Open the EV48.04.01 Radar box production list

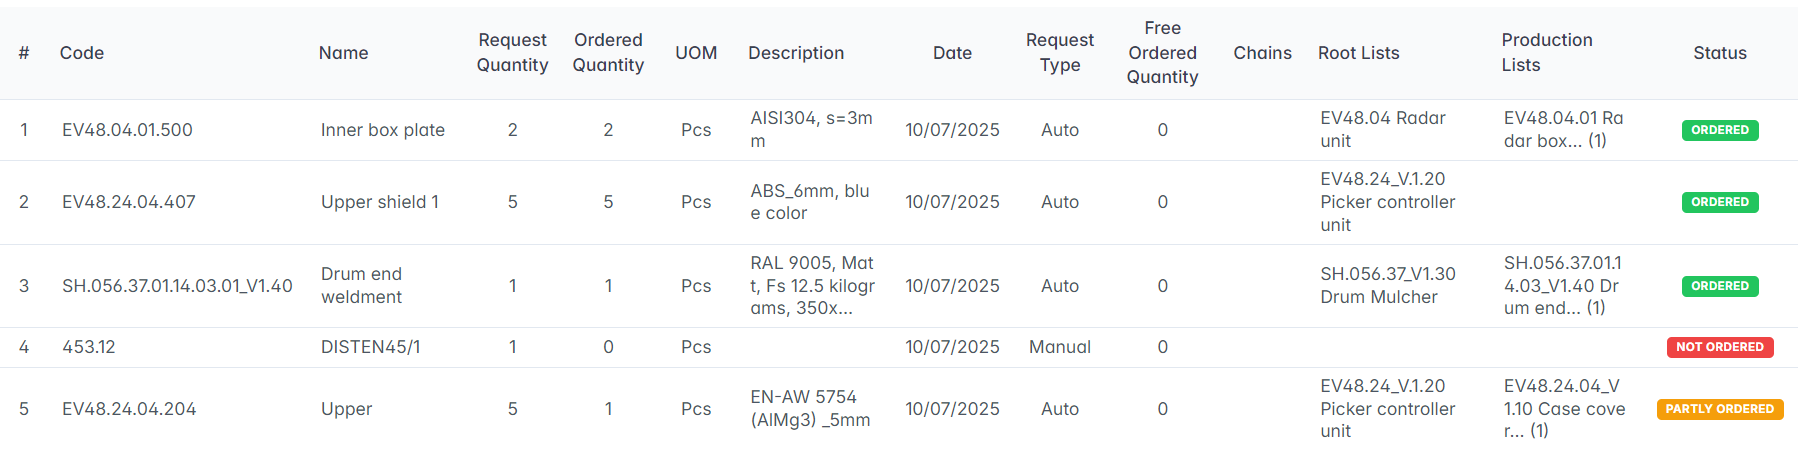point(1563,129)
